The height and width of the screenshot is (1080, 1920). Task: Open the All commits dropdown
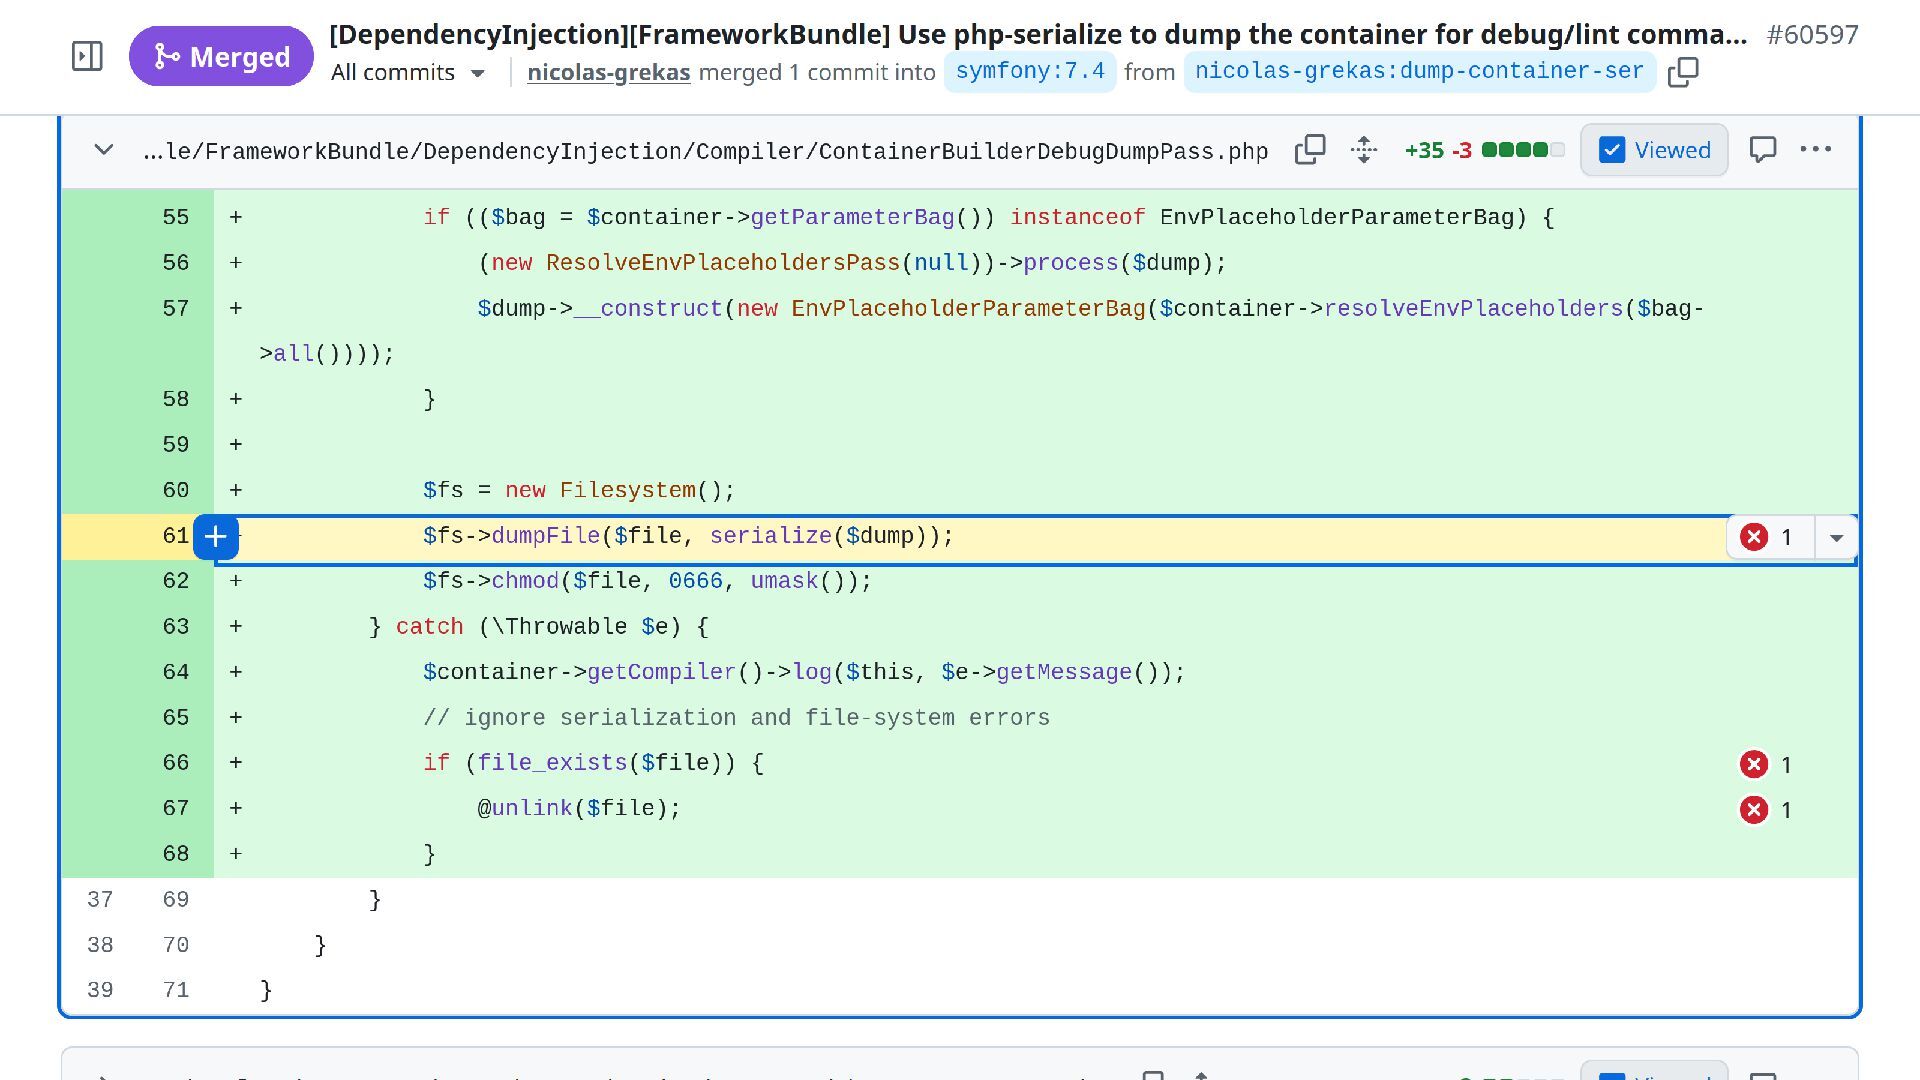point(408,73)
